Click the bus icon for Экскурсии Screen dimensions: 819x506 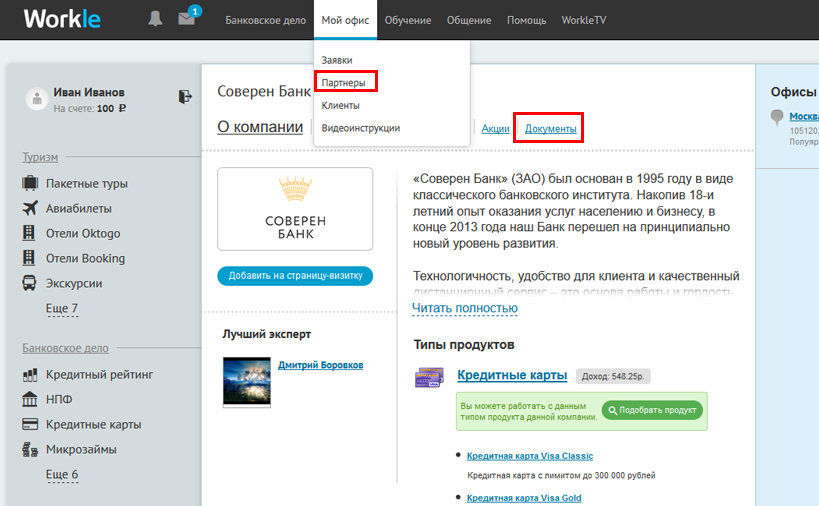click(29, 283)
